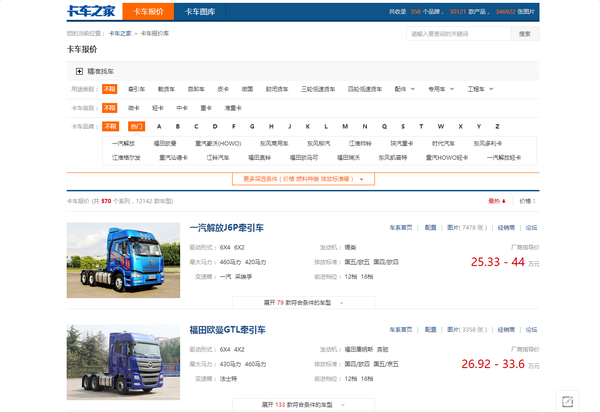
Task: Choose the 江铃汽车 brand
Action: (x=218, y=158)
